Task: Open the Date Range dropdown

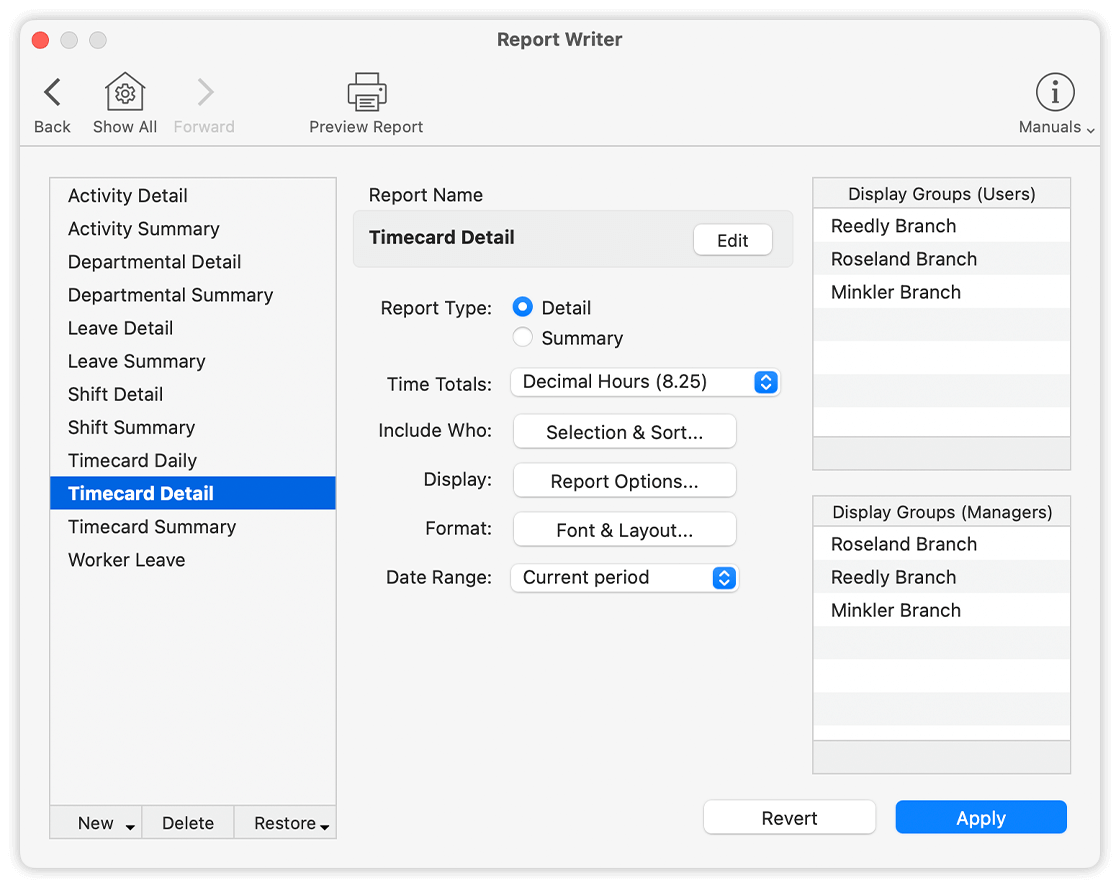Action: [x=624, y=578]
